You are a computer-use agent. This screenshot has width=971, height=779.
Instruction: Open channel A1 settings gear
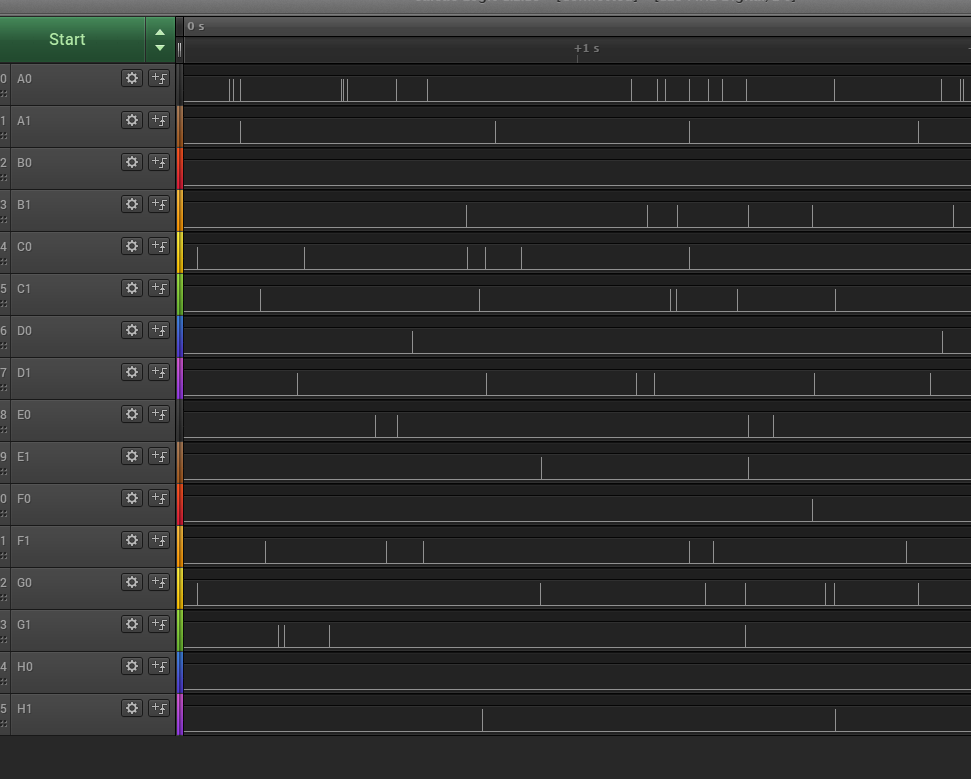point(132,120)
